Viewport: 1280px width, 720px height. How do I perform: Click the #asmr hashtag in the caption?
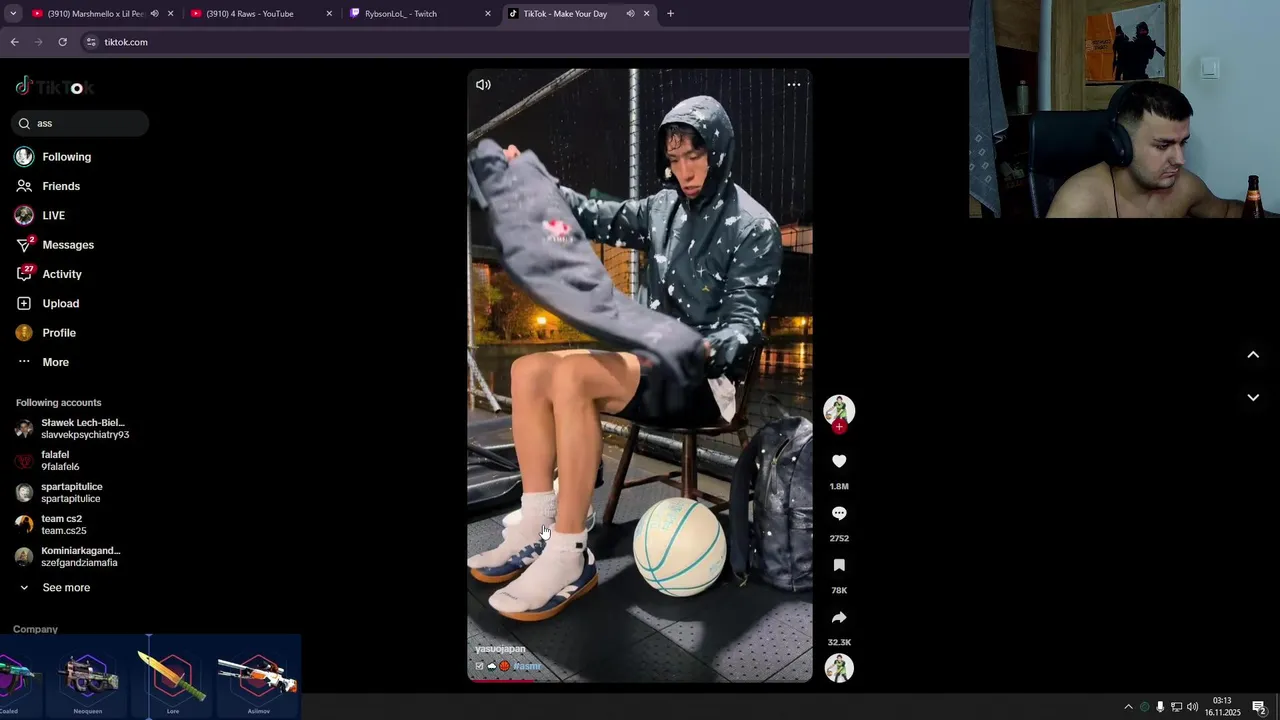(x=527, y=666)
